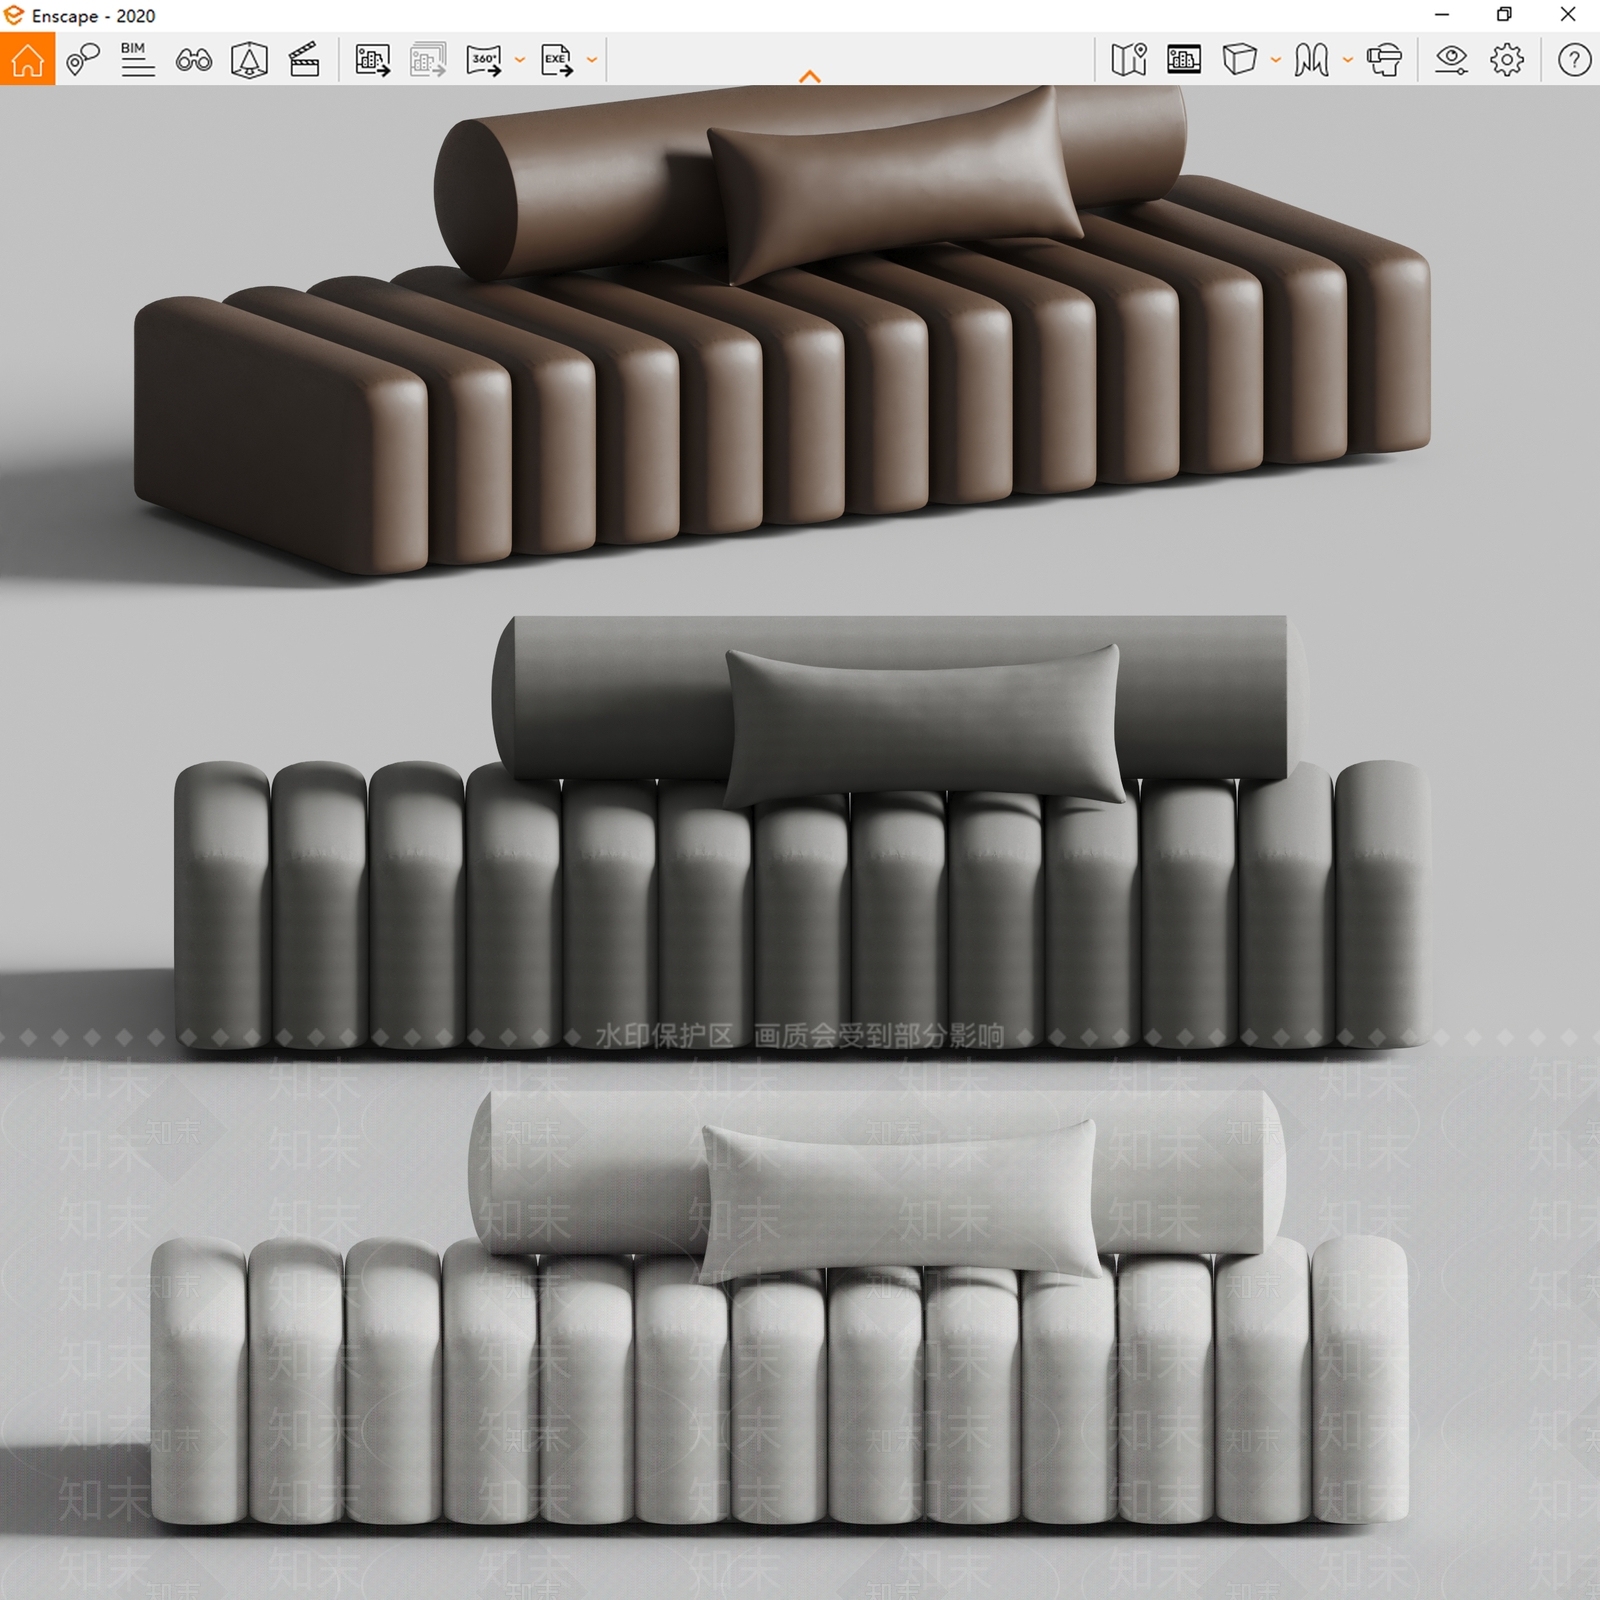Click the Batch Rendering icon
Screen dimensions: 1600x1600
pos(428,60)
